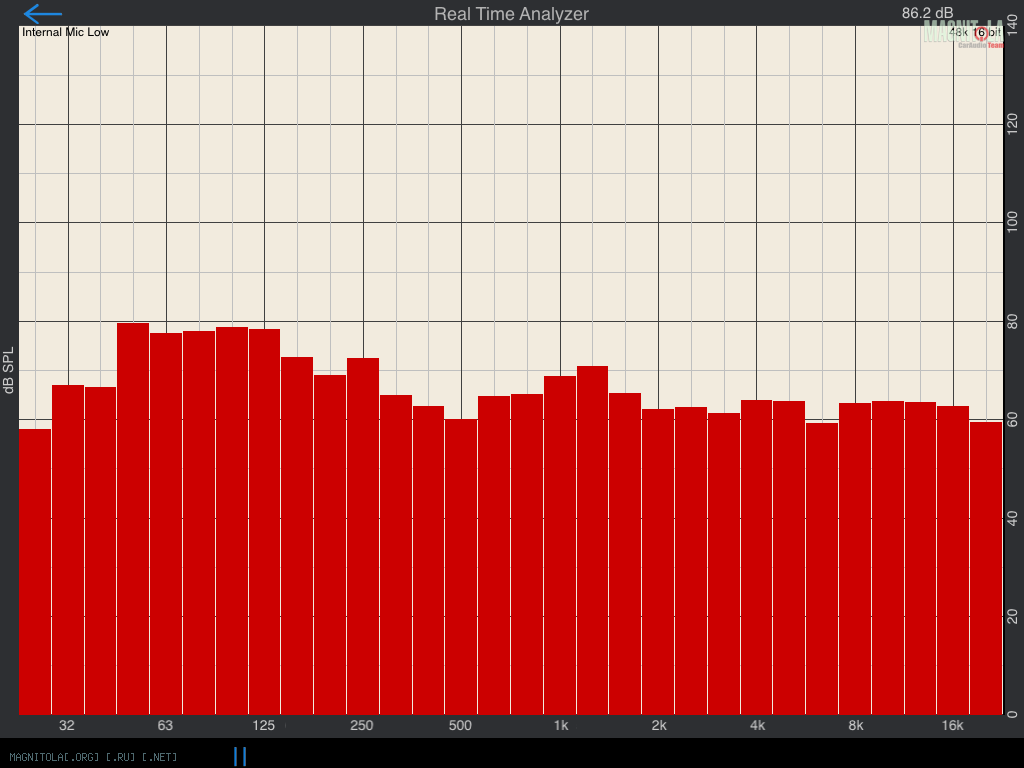Viewport: 1024px width, 768px height.
Task: Click the 1k frequency axis label
Action: click(560, 725)
